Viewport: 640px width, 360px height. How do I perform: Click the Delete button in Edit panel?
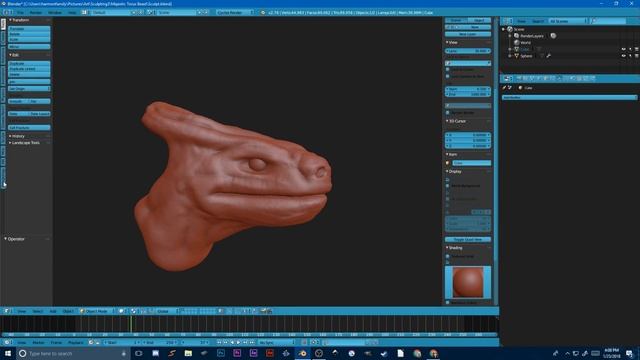[x=29, y=74]
